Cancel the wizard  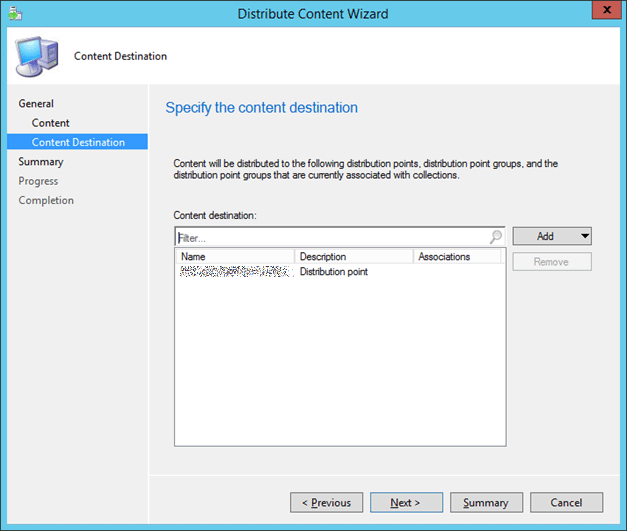566,502
